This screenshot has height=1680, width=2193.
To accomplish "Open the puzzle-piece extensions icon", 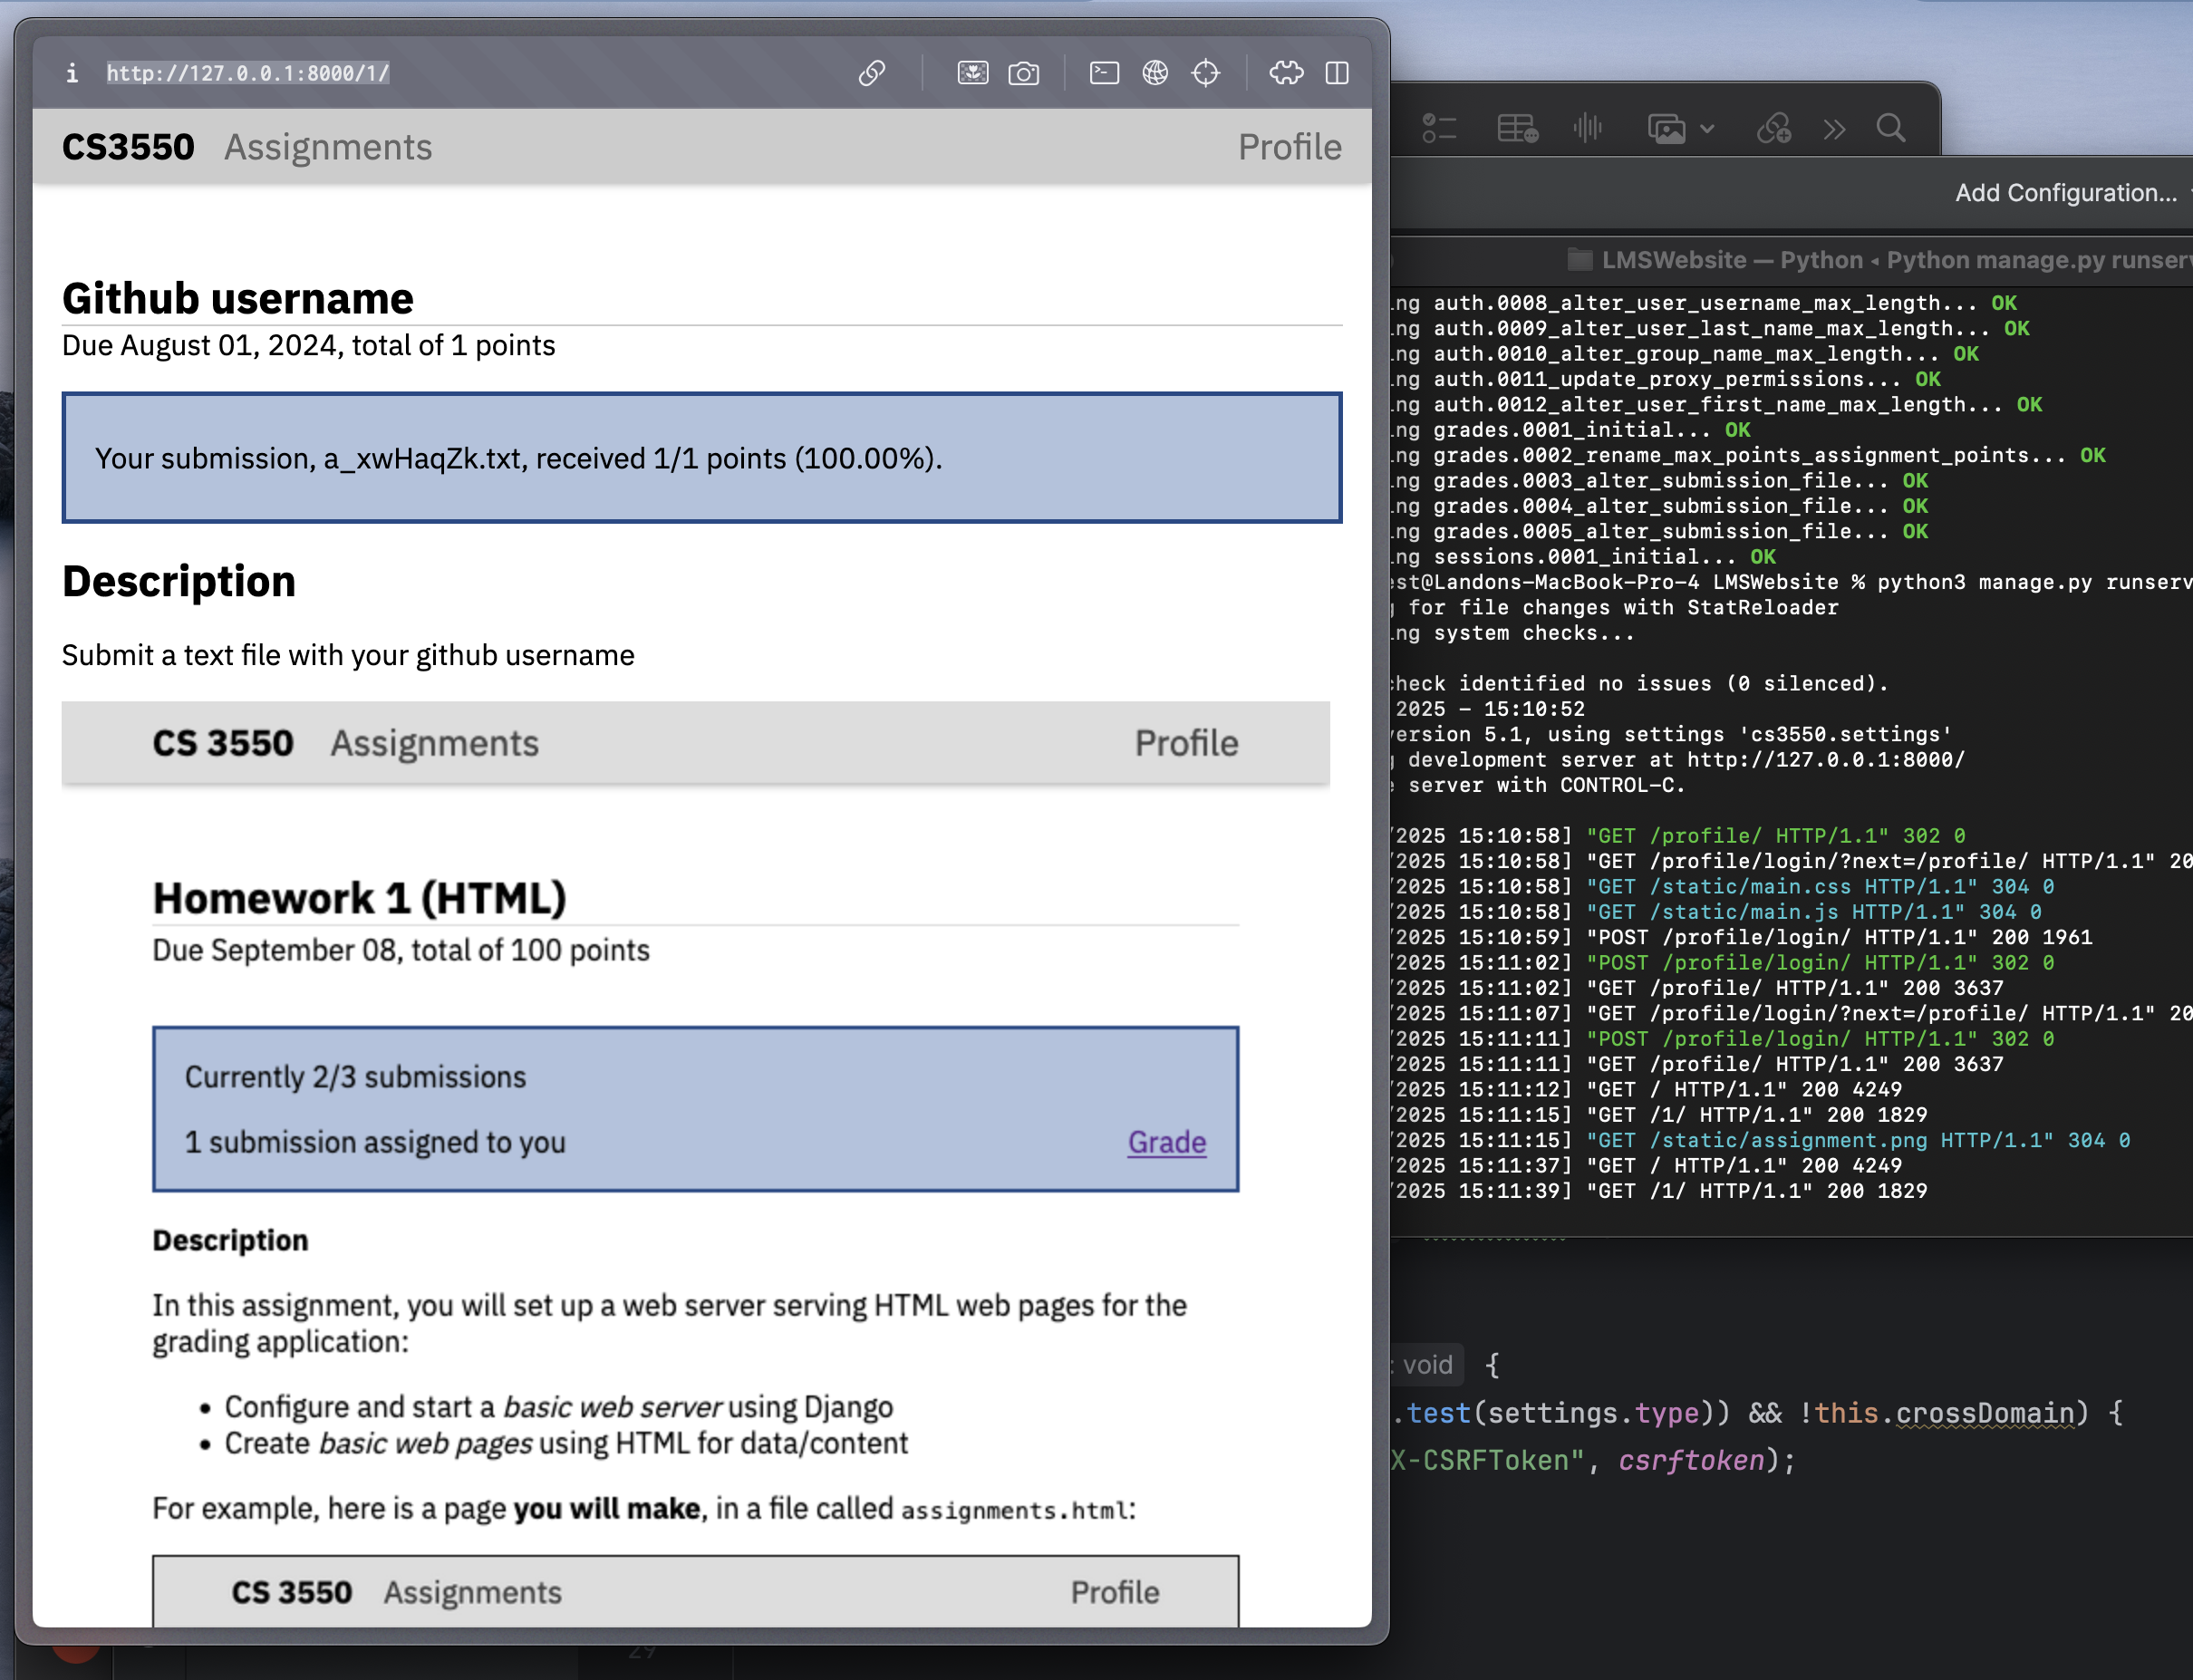I will (1286, 73).
